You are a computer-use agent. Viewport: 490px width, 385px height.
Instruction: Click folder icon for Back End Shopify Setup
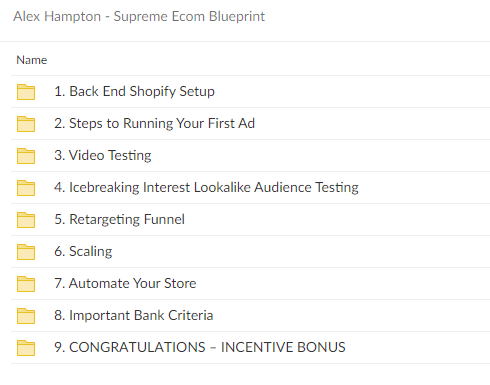[x=26, y=92]
